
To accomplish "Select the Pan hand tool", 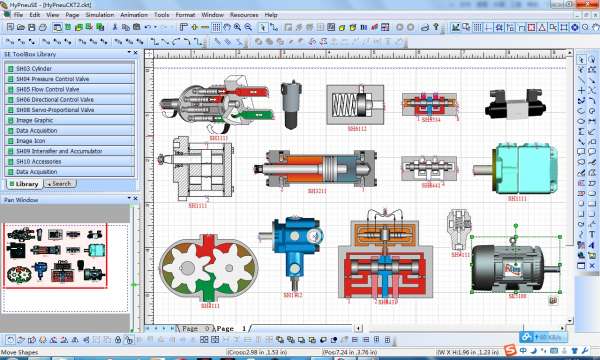I will [x=227, y=27].
